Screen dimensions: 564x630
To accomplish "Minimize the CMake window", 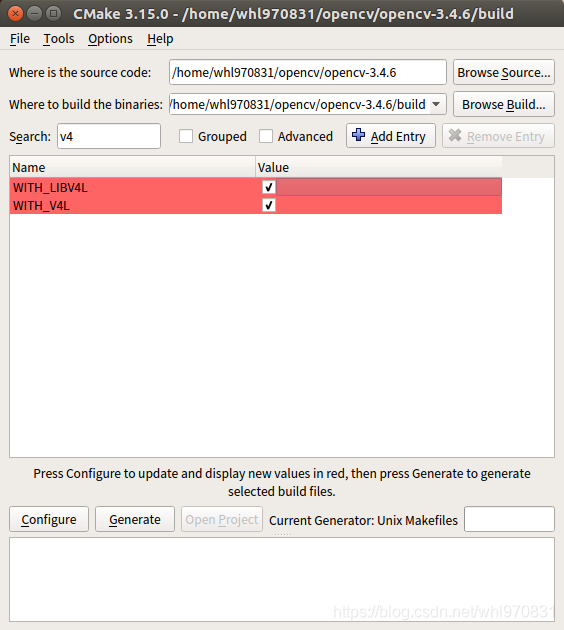I will (x=35, y=14).
